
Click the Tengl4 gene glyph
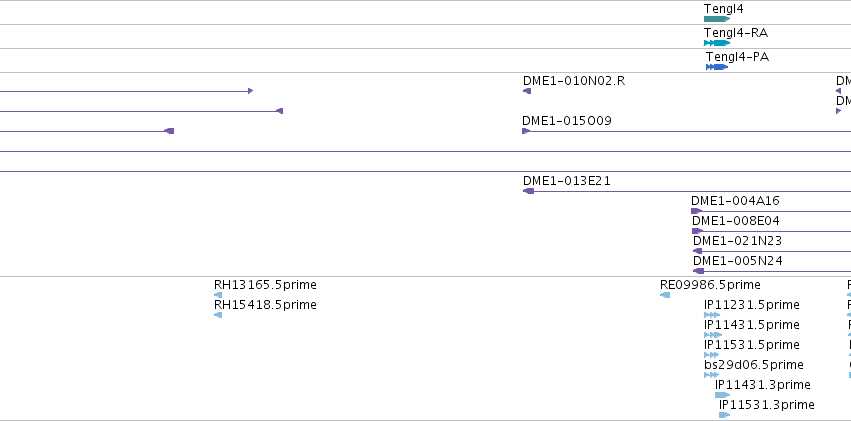717,19
